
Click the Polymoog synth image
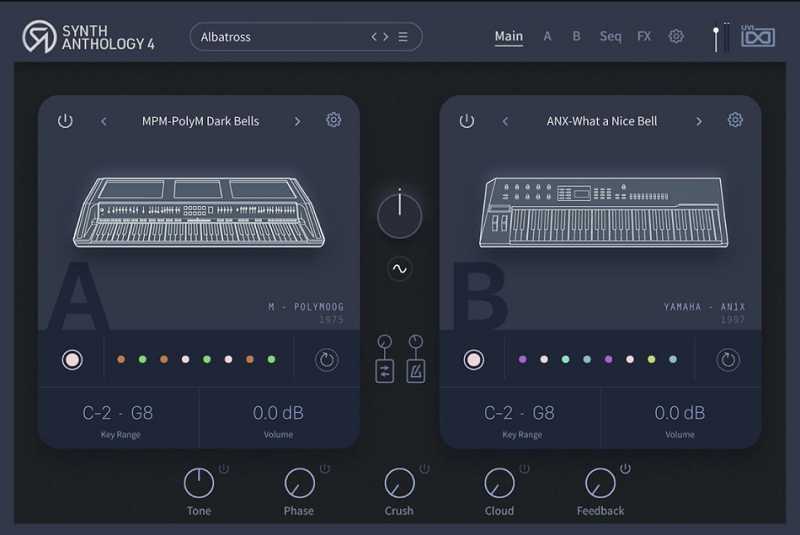point(199,212)
